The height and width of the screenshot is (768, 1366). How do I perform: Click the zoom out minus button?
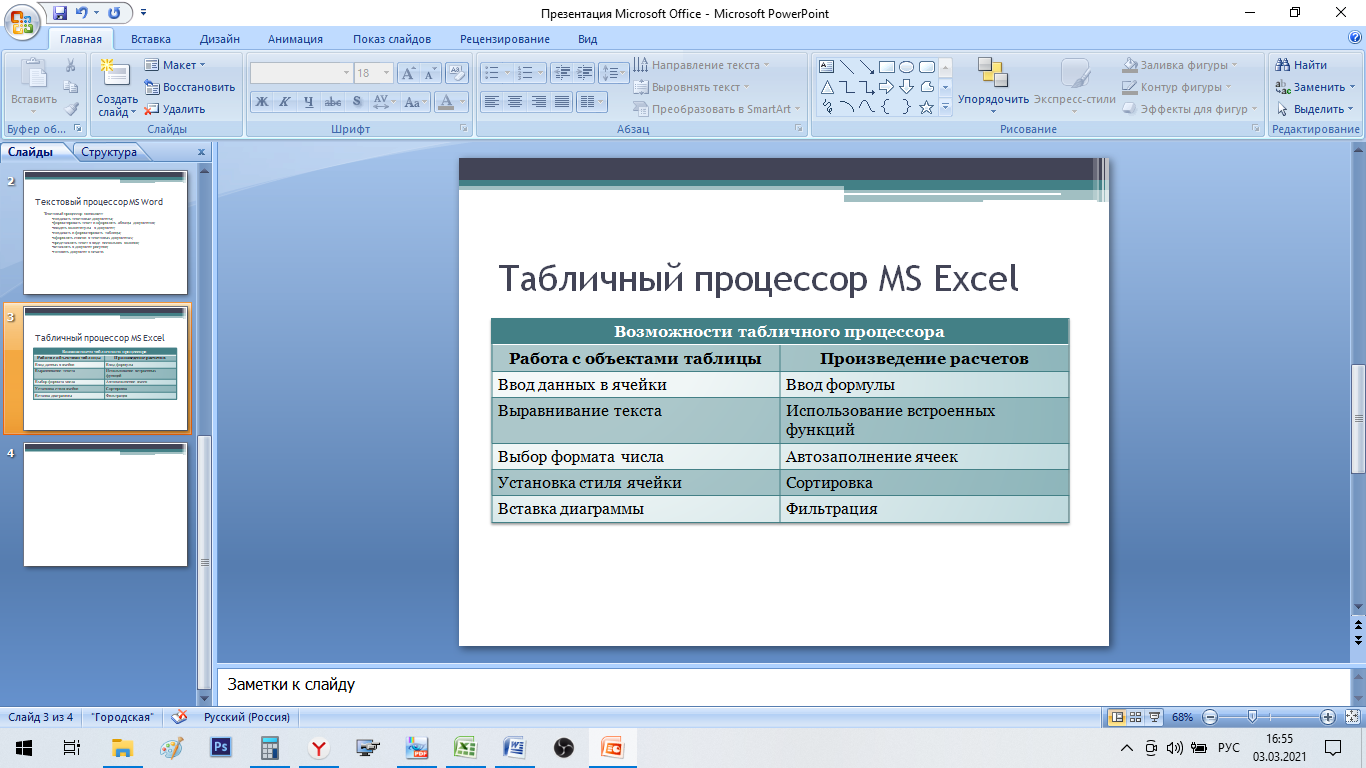tap(1210, 717)
